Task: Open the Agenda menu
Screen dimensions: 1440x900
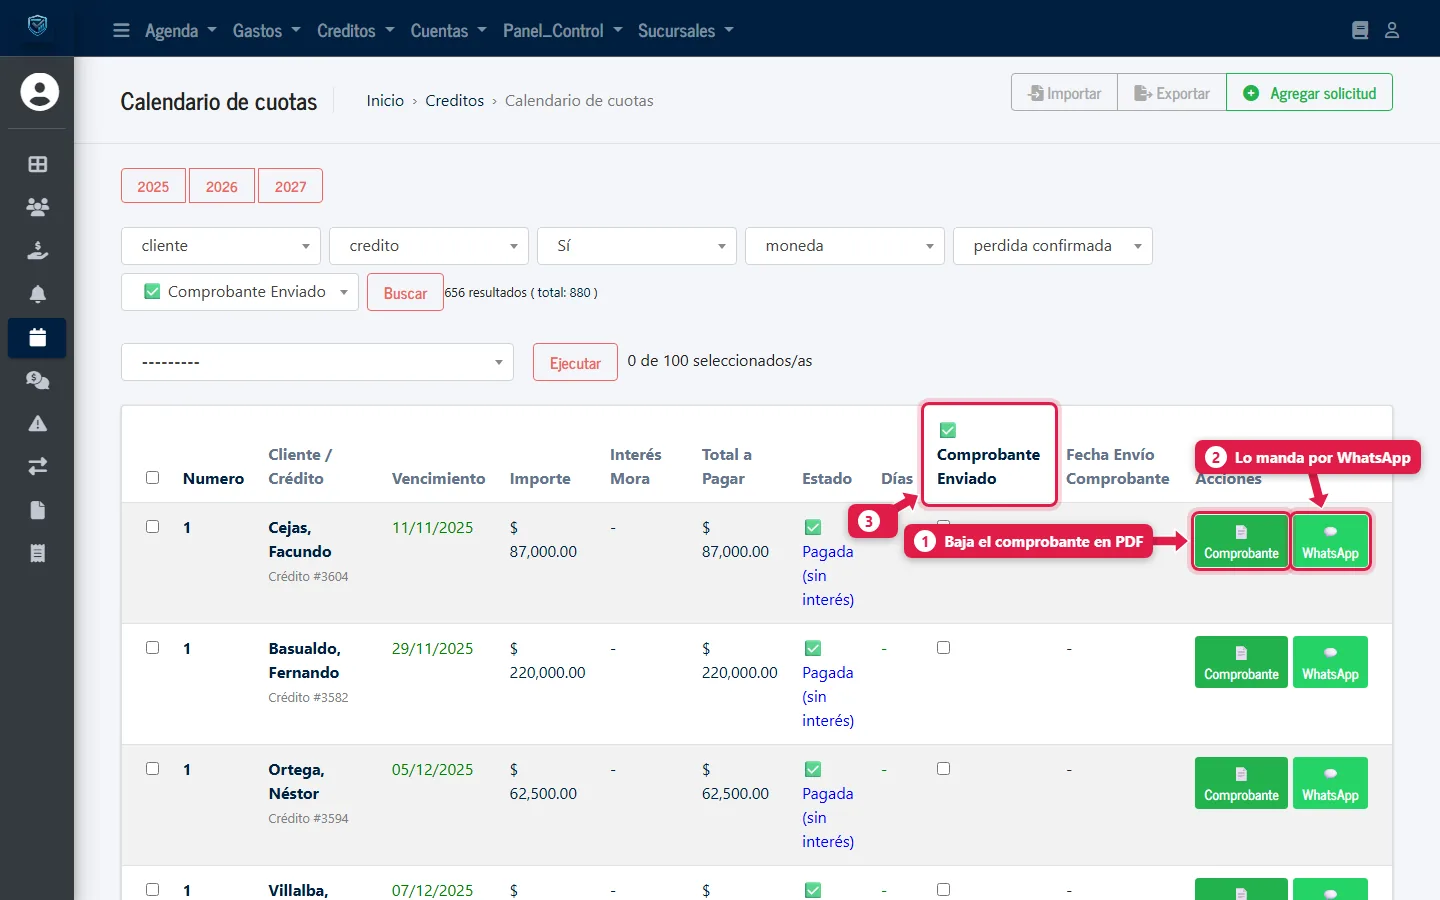Action: click(x=181, y=30)
